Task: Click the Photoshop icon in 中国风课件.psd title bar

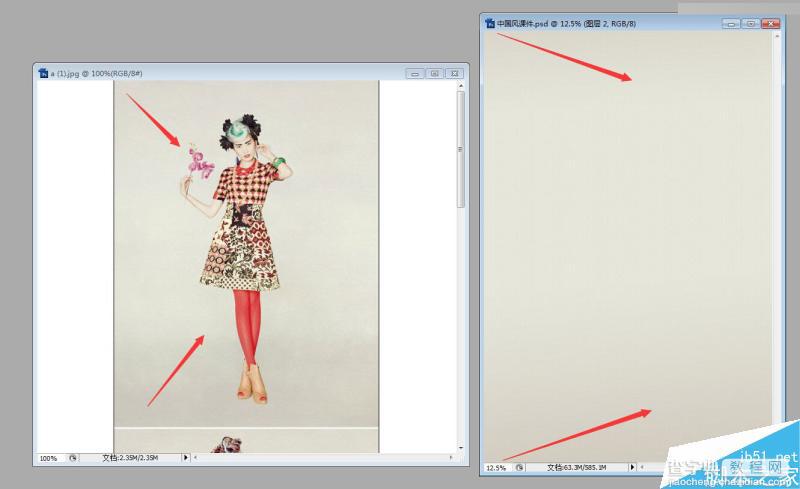Action: pyautogui.click(x=490, y=23)
